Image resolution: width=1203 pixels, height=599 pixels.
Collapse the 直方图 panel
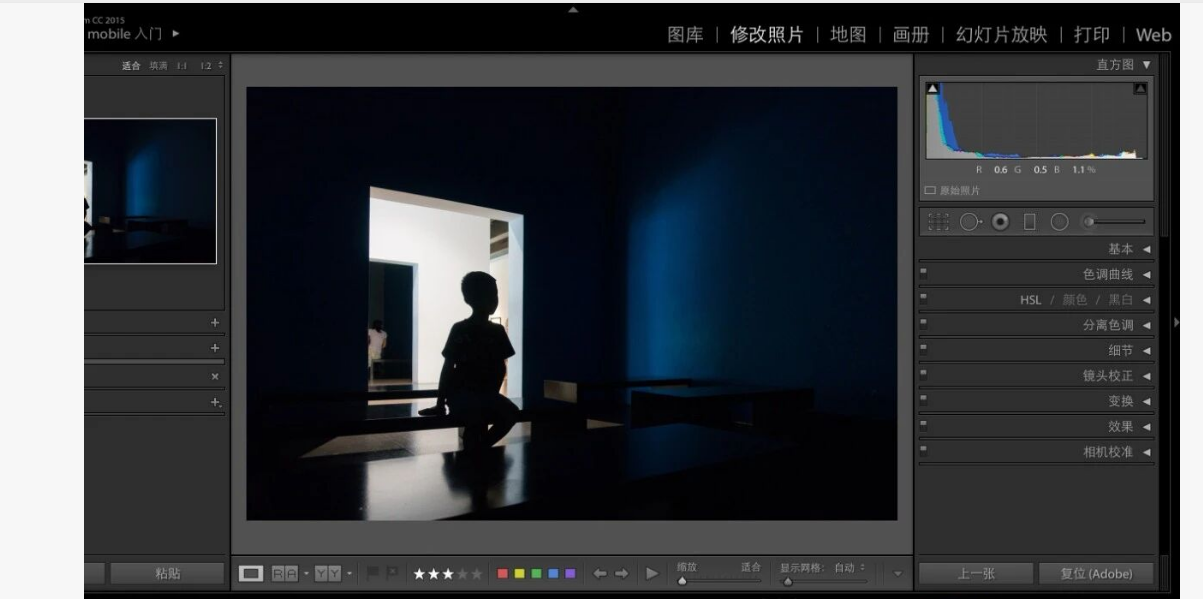(1146, 65)
